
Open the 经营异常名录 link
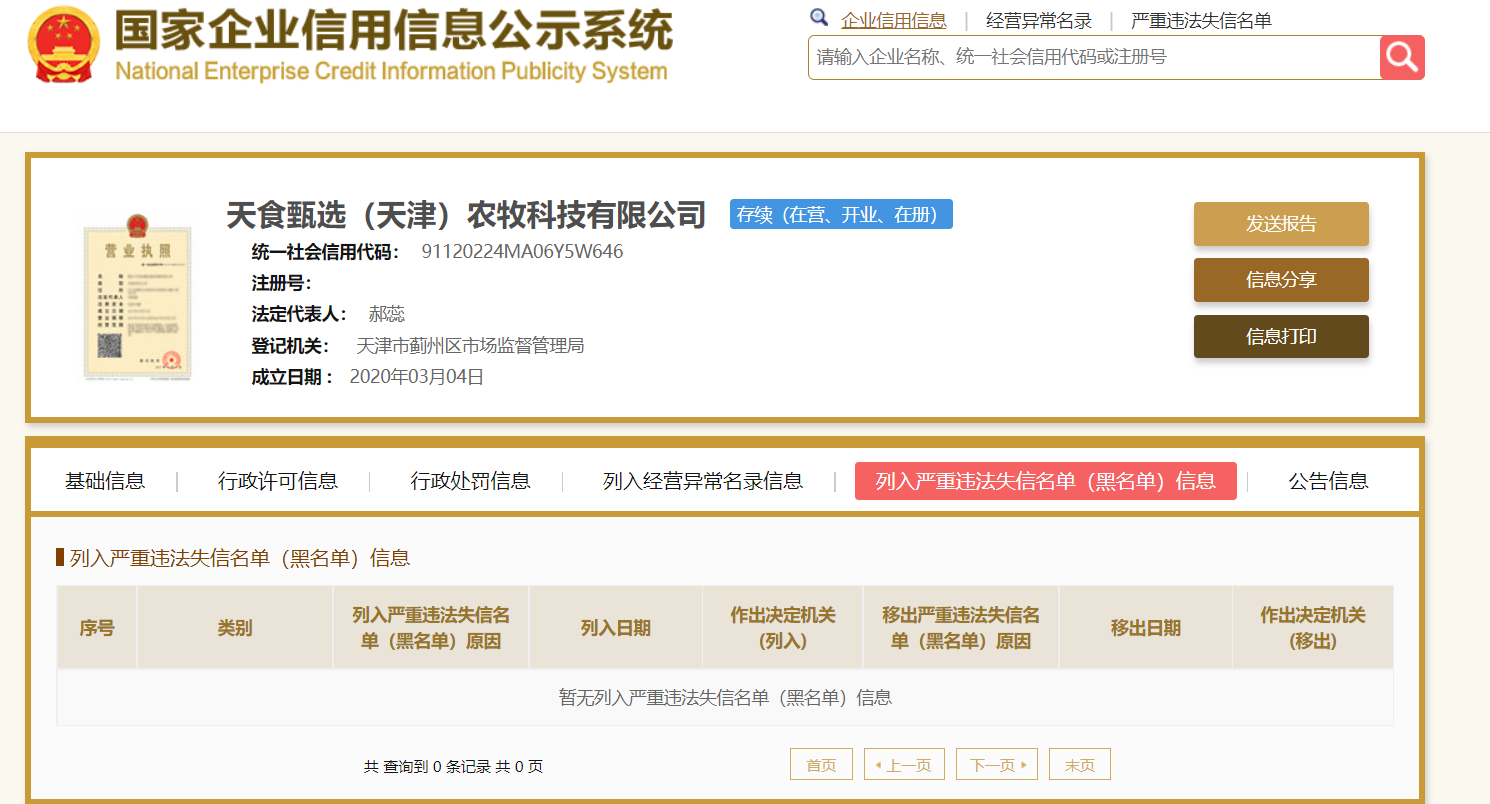click(x=1039, y=20)
